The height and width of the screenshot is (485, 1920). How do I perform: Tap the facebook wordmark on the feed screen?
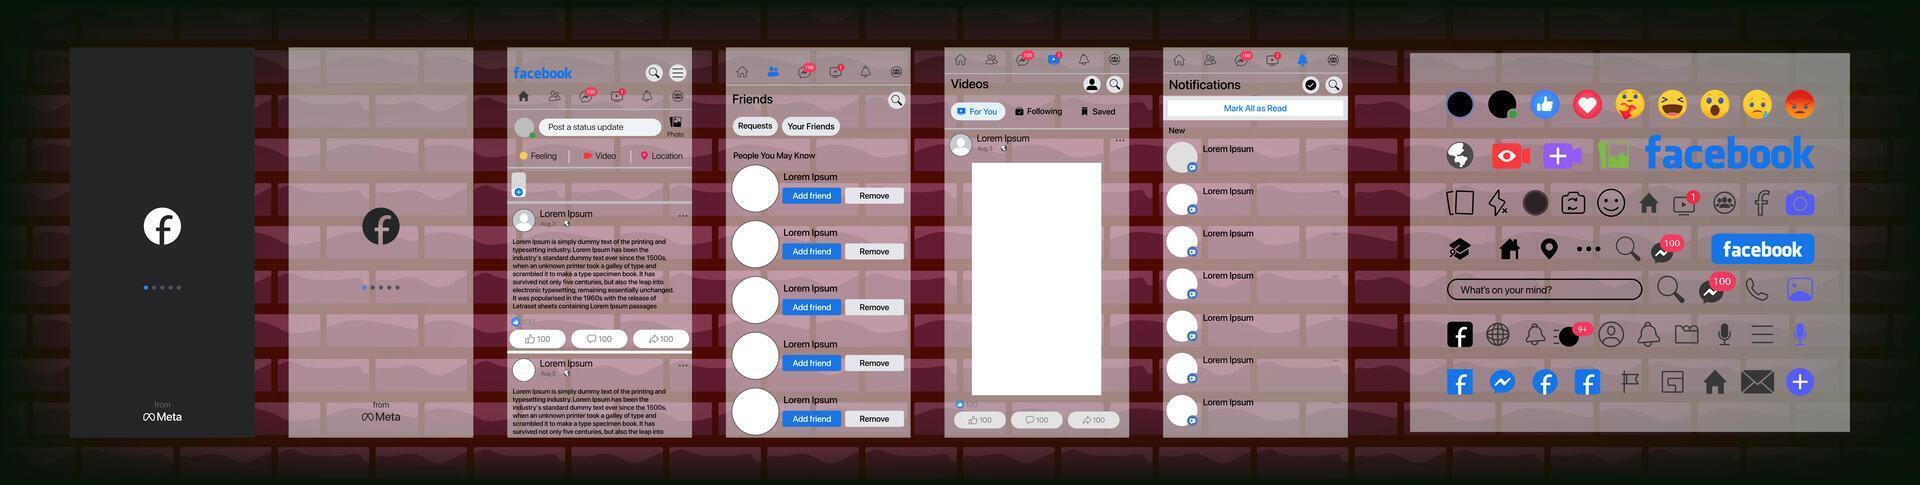tap(542, 73)
